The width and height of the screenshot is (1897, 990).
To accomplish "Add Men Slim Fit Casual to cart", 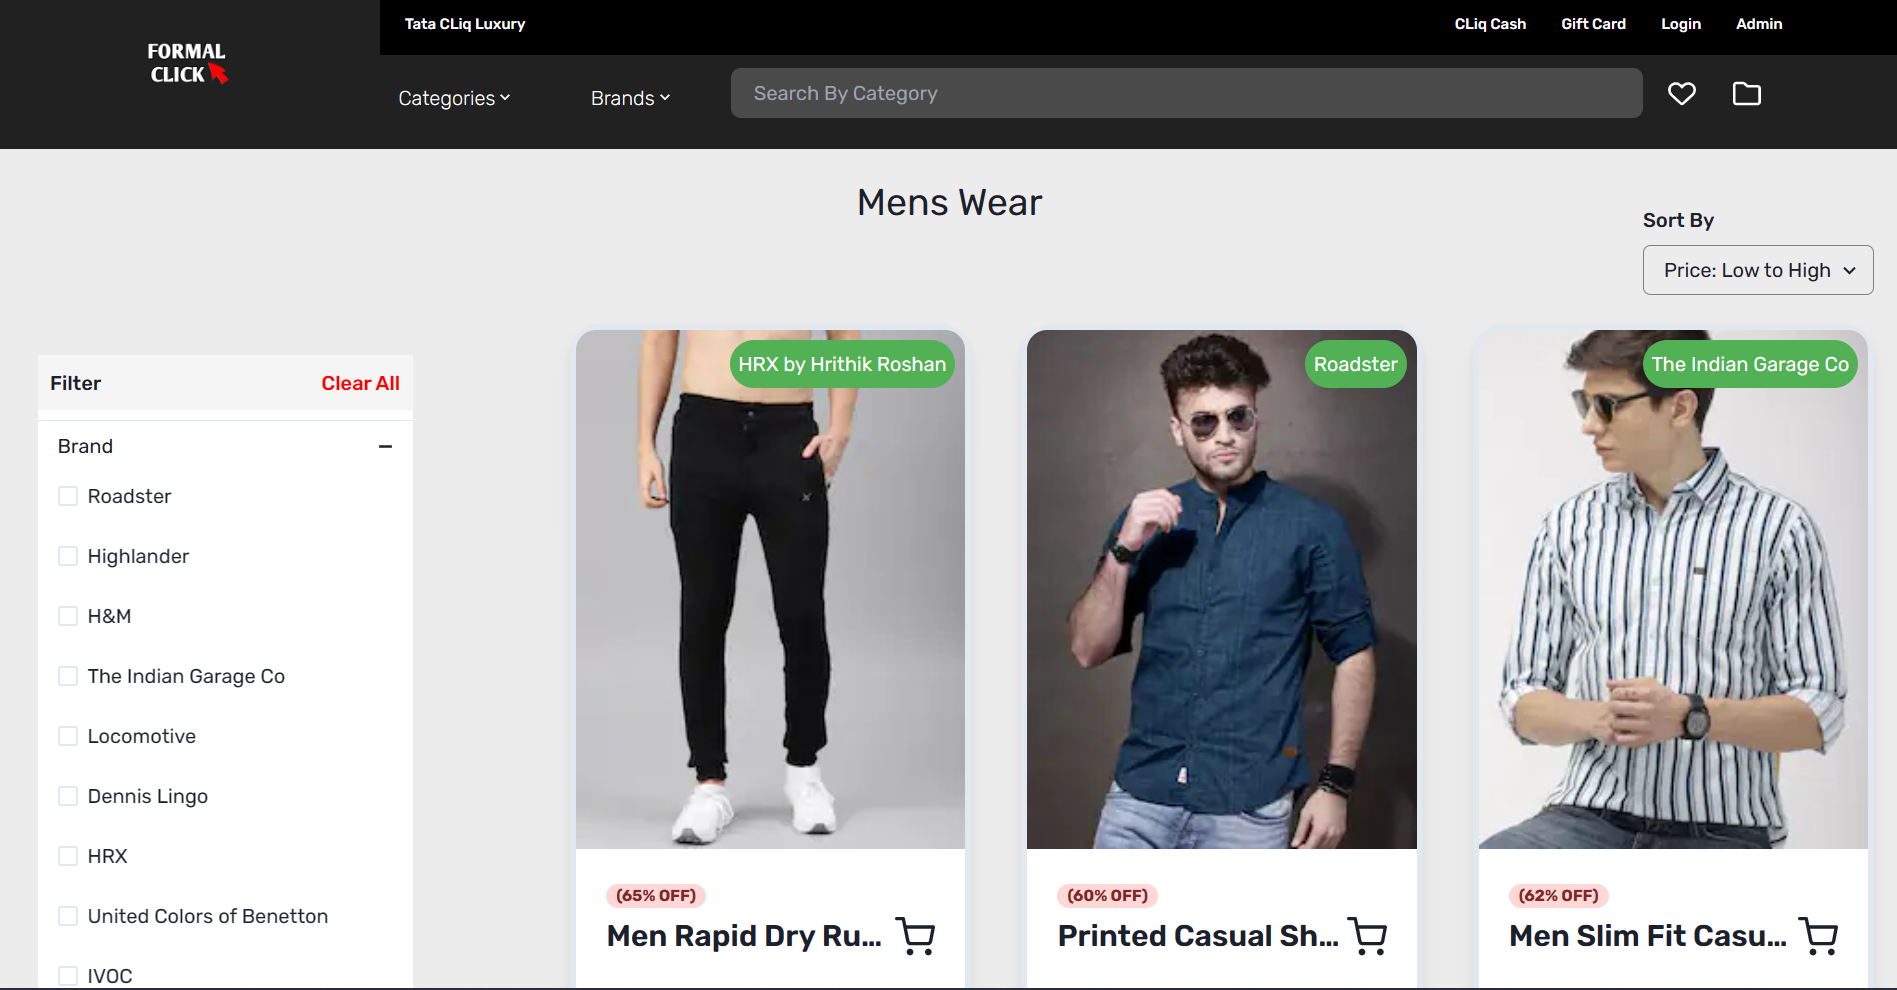I will pyautogui.click(x=1818, y=936).
